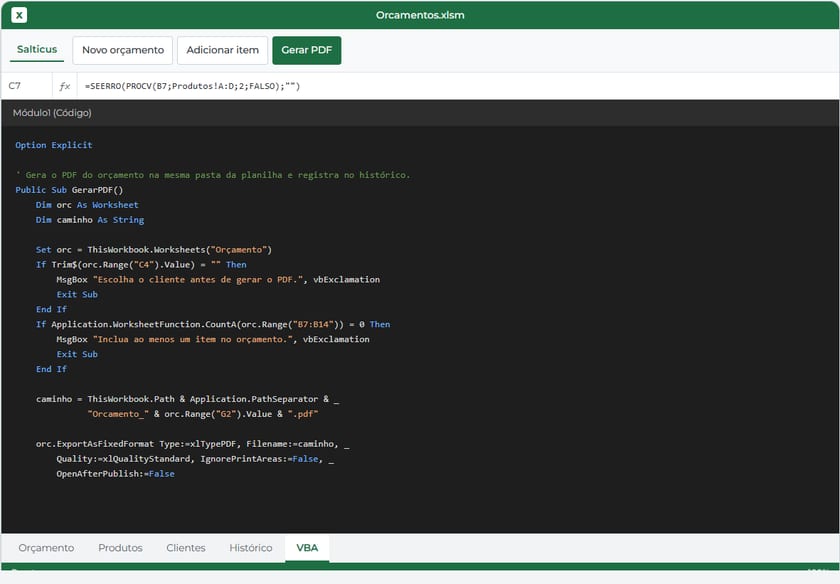Click the orc.ExportAsFixedFormat line

pyautogui.click(x=192, y=444)
